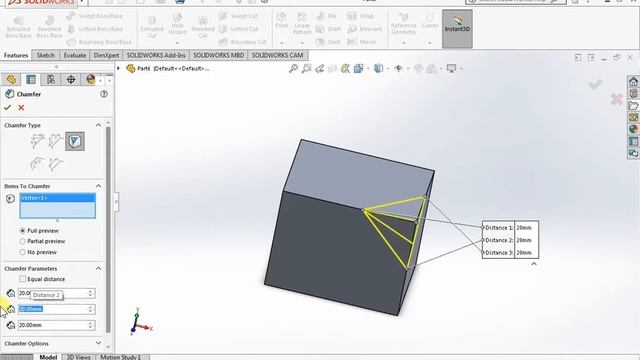
Task: Click the Vertex<1> selection entry
Action: click(58, 198)
